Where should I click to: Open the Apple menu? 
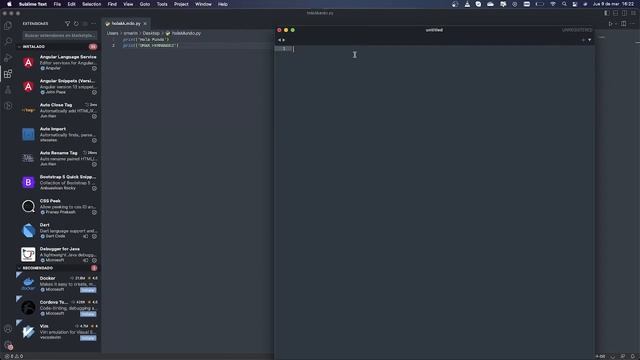click(x=9, y=4)
